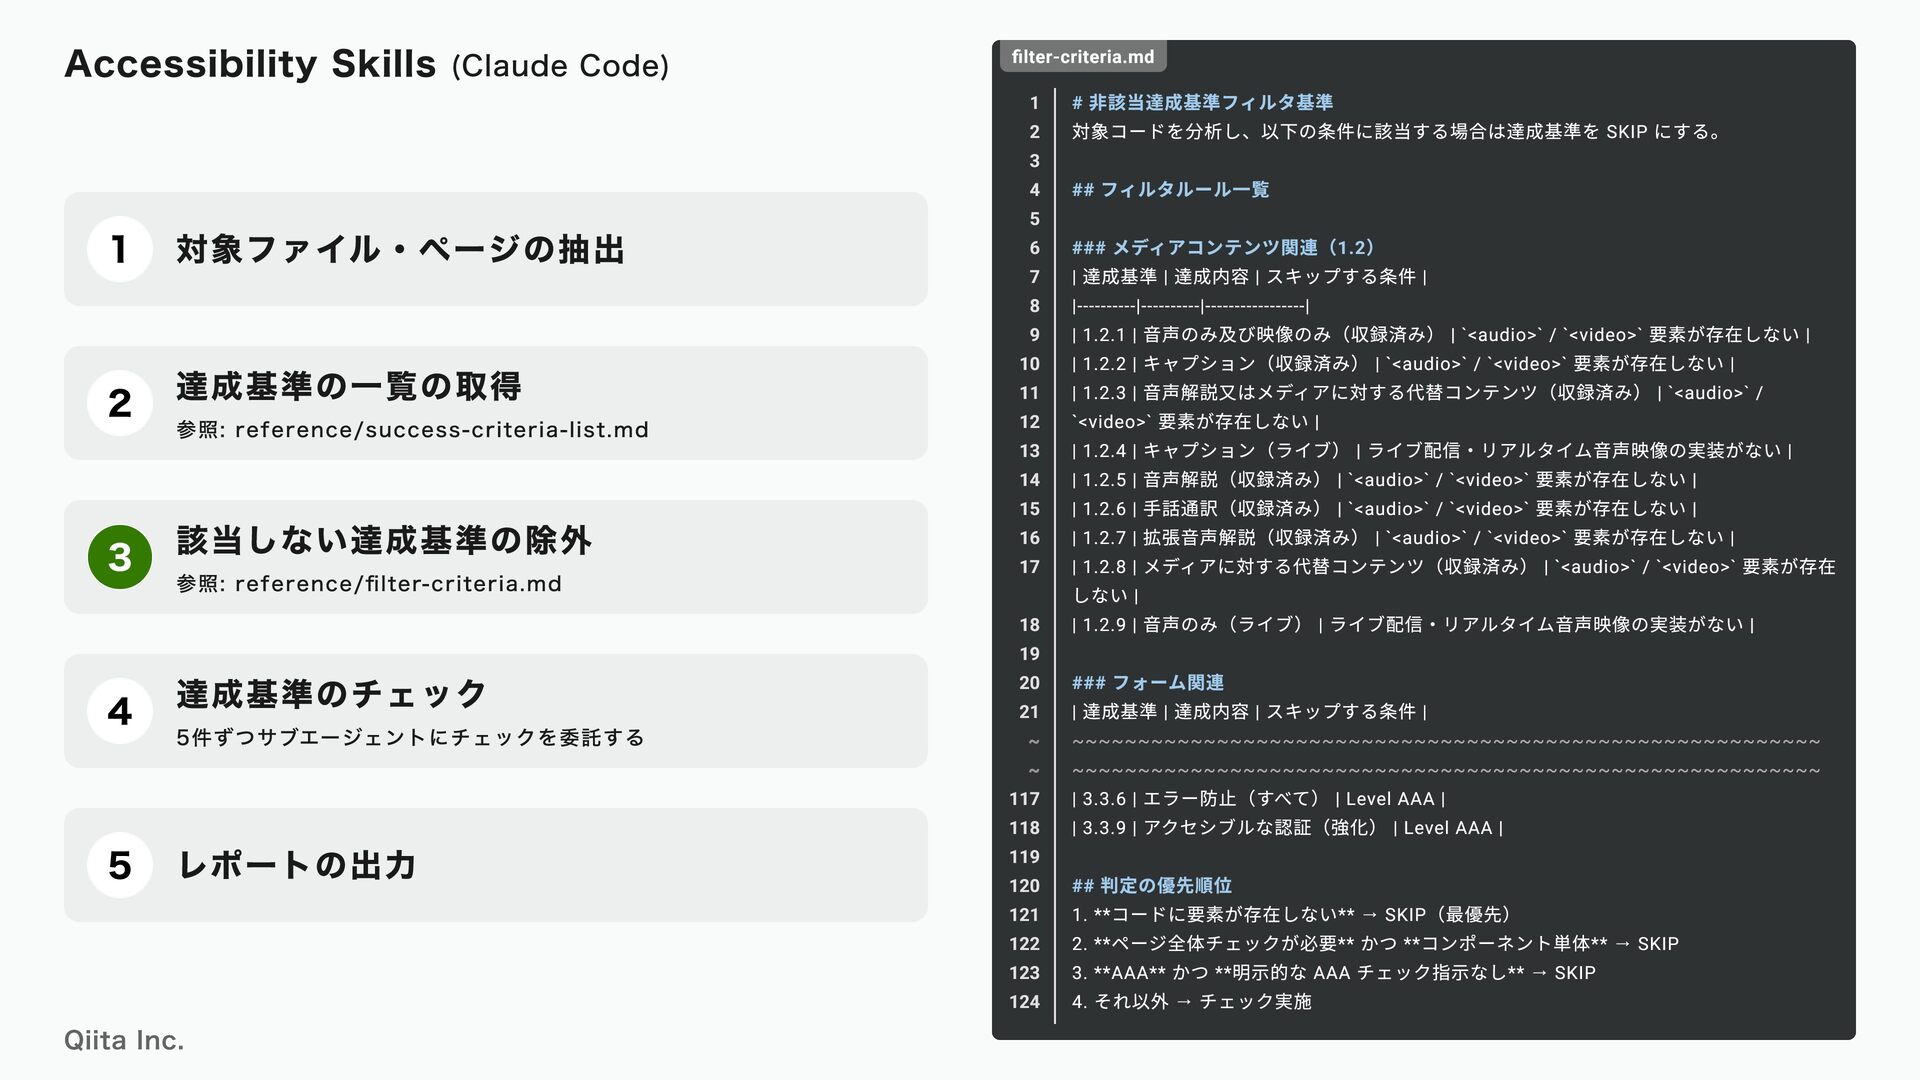Click the フォーム関連 heading on line 20

click(1148, 683)
